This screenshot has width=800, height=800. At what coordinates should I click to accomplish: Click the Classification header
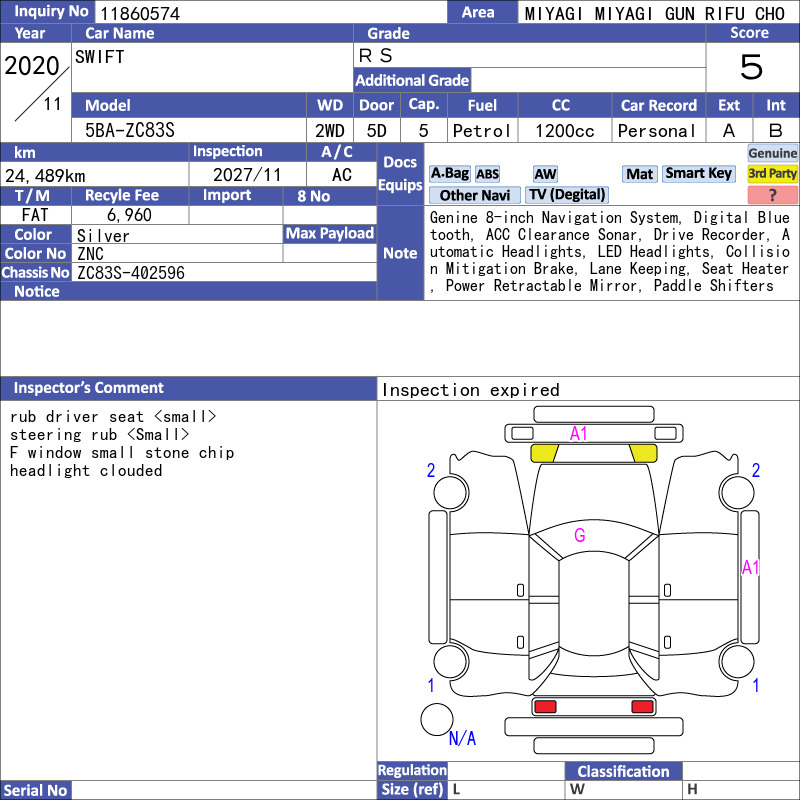click(x=623, y=771)
